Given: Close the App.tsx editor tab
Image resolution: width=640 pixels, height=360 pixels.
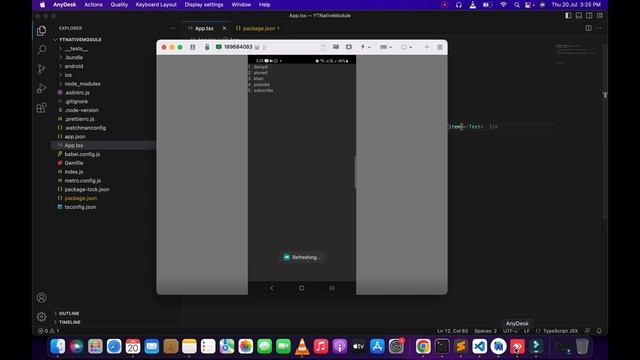Looking at the screenshot, I should [224, 28].
